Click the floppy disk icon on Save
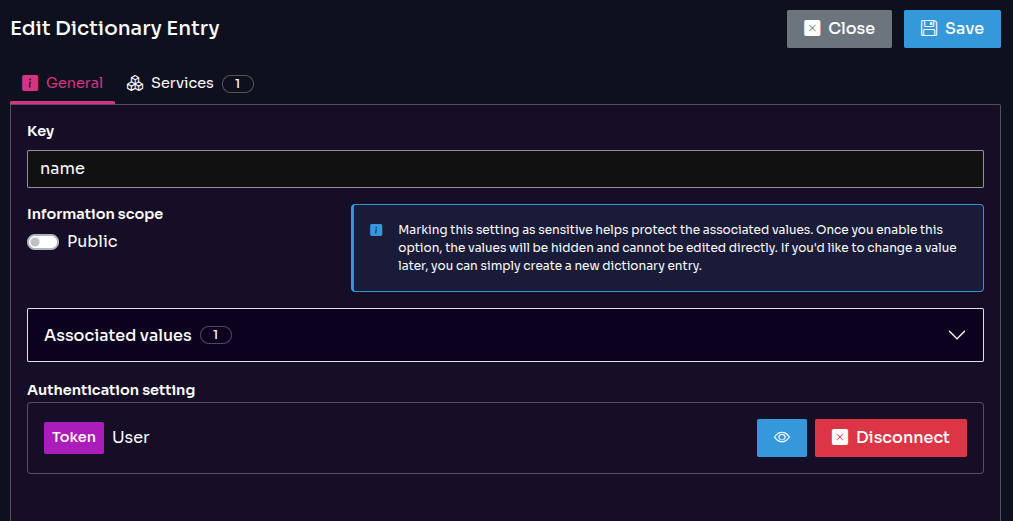Viewport: 1013px width, 521px height. 929,29
